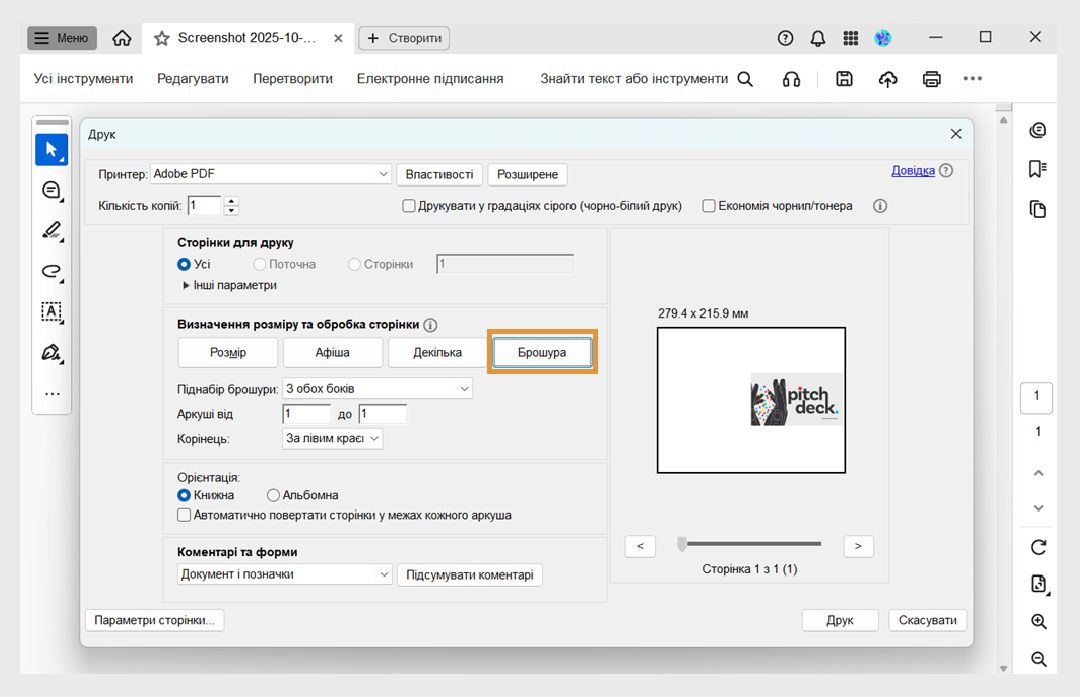Select the Брошура sizing tab

click(x=542, y=352)
